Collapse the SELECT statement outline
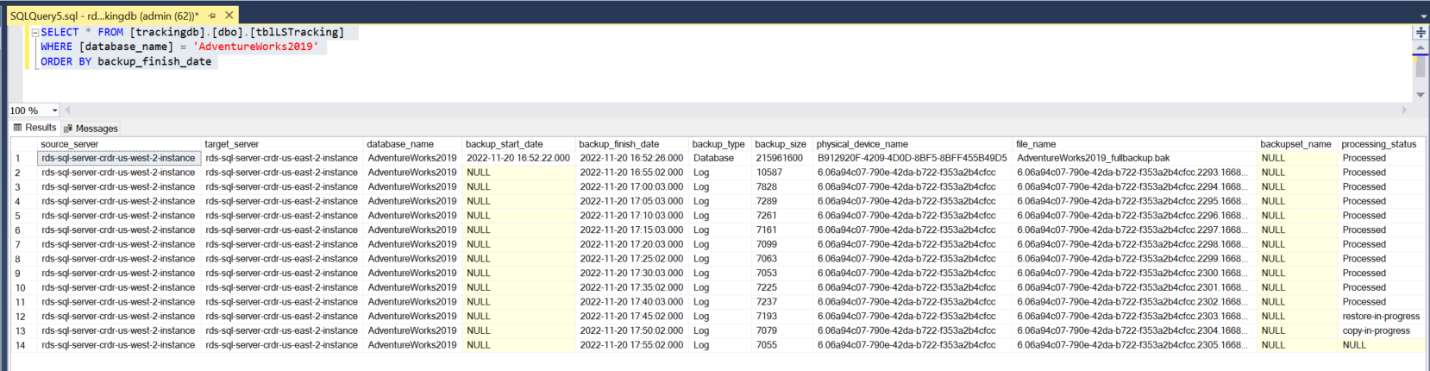The width and height of the screenshot is (1430, 371). click(x=34, y=33)
